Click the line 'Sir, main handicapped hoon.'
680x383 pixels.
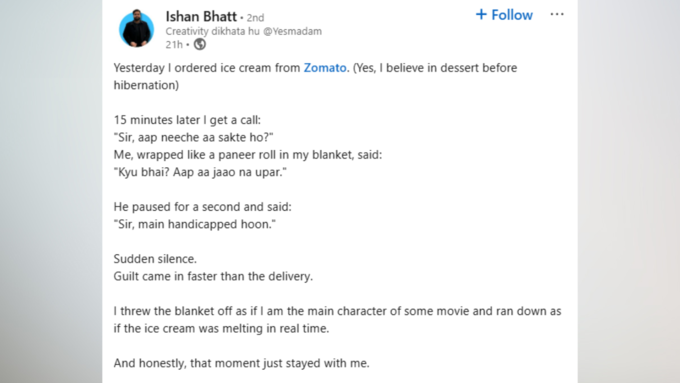click(195, 224)
